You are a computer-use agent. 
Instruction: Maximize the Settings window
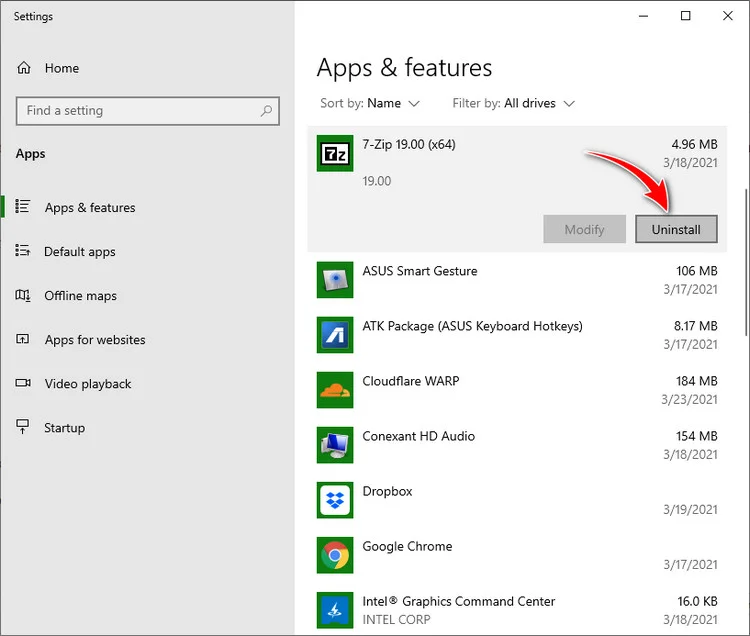685,16
